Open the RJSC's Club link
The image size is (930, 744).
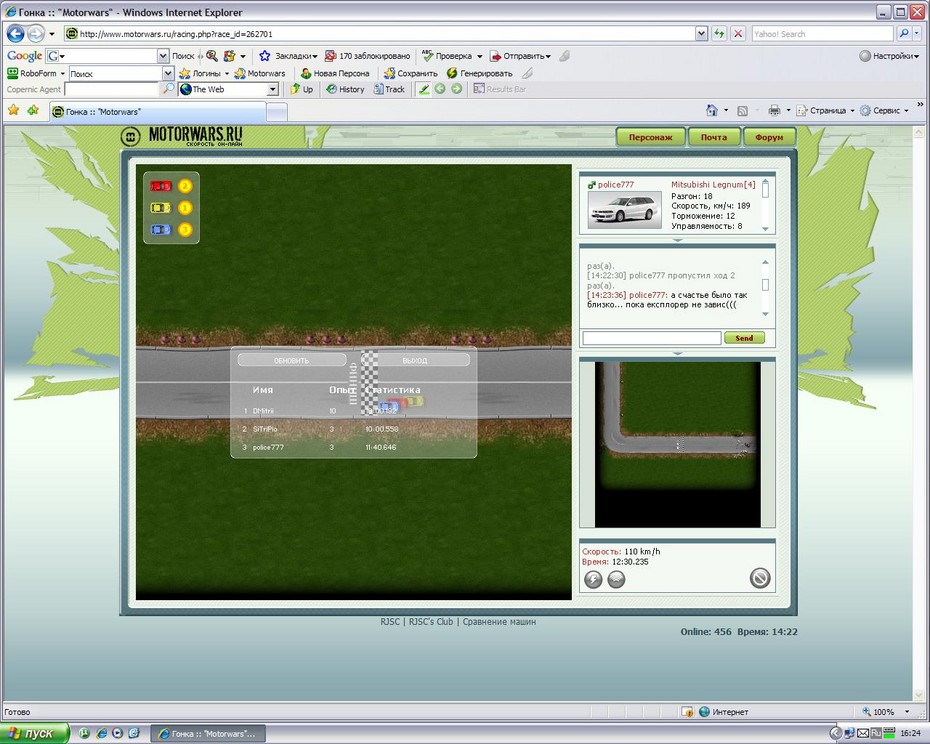431,622
